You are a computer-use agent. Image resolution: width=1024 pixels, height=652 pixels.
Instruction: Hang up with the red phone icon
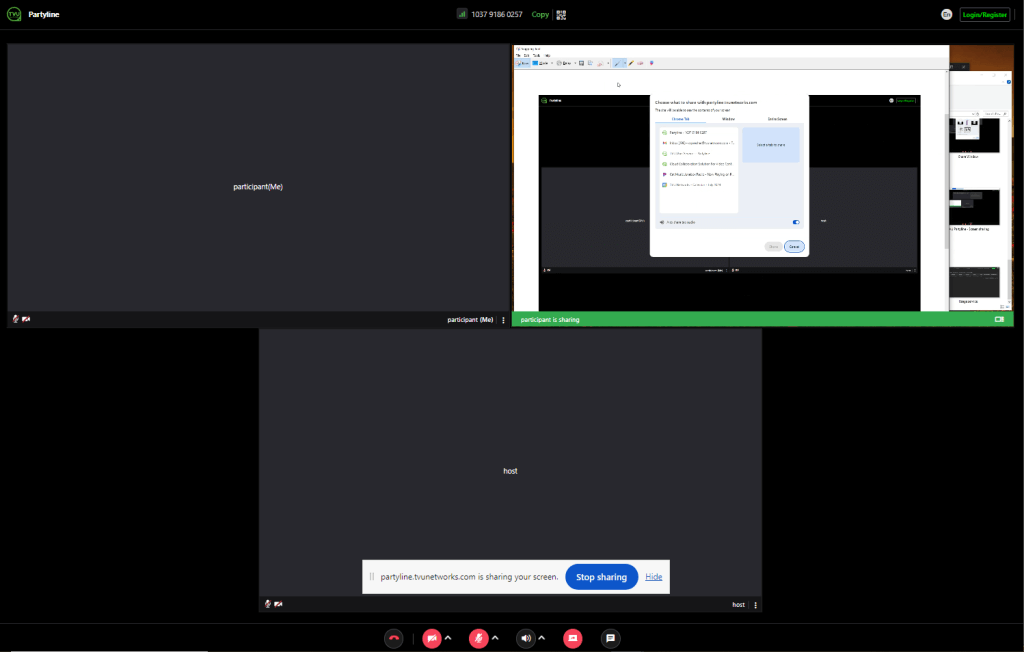(394, 638)
